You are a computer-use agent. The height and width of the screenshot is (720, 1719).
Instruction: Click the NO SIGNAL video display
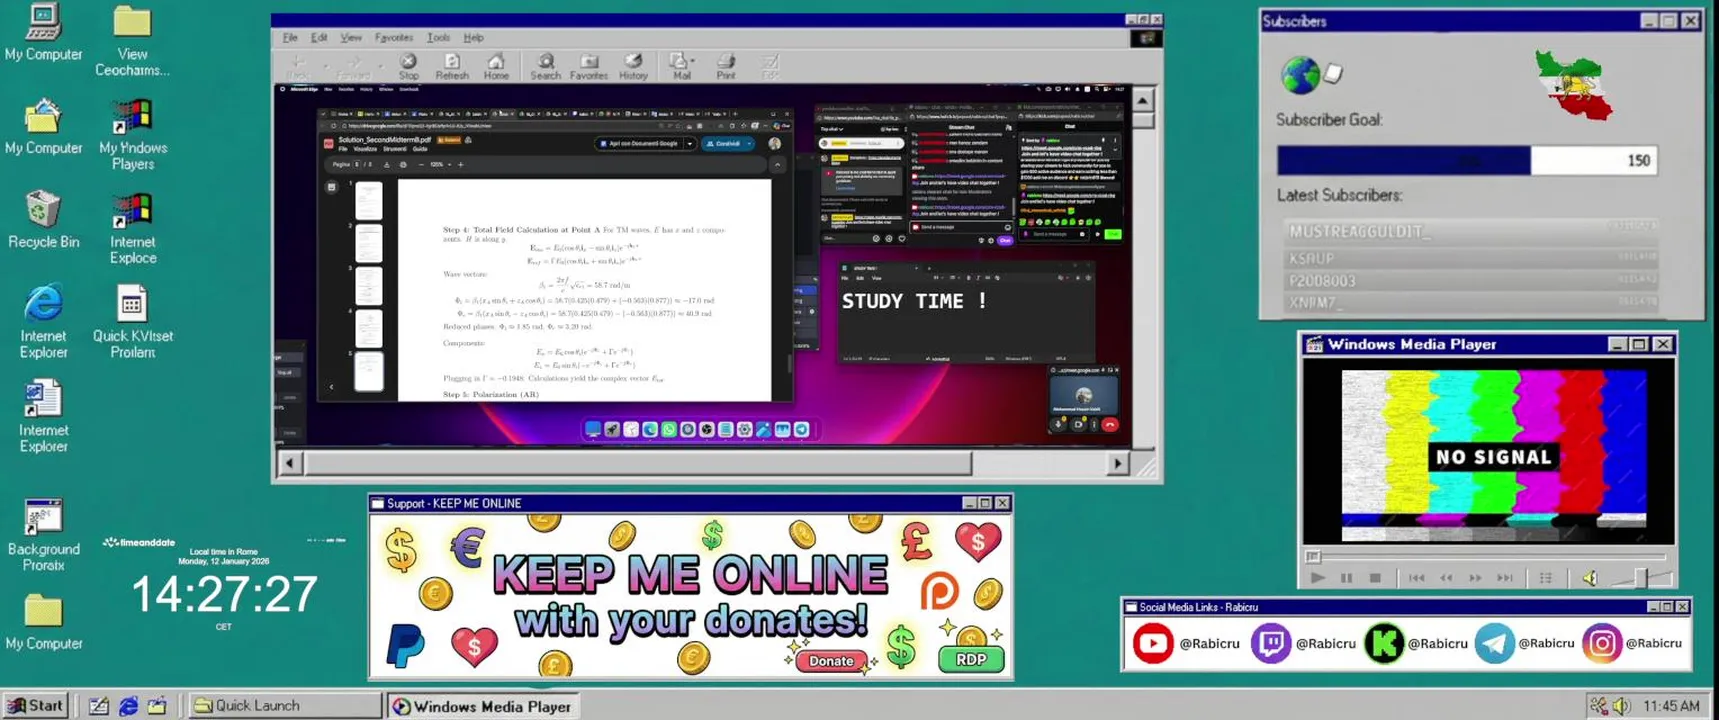[1493, 457]
